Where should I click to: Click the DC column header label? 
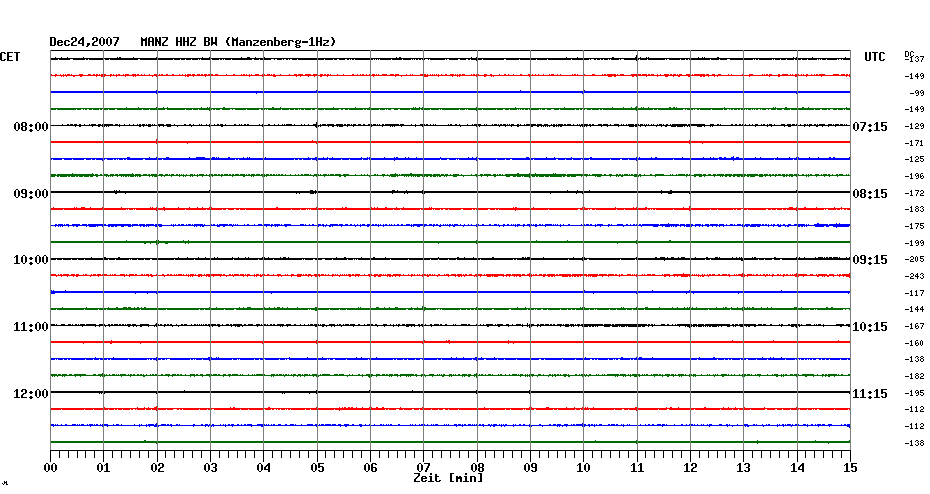point(909,53)
